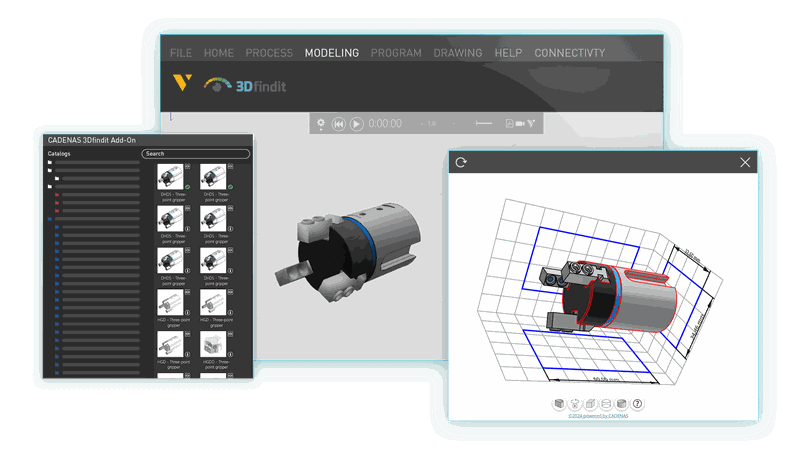Switch to the HOME tab
This screenshot has width=800, height=450.
pos(218,53)
